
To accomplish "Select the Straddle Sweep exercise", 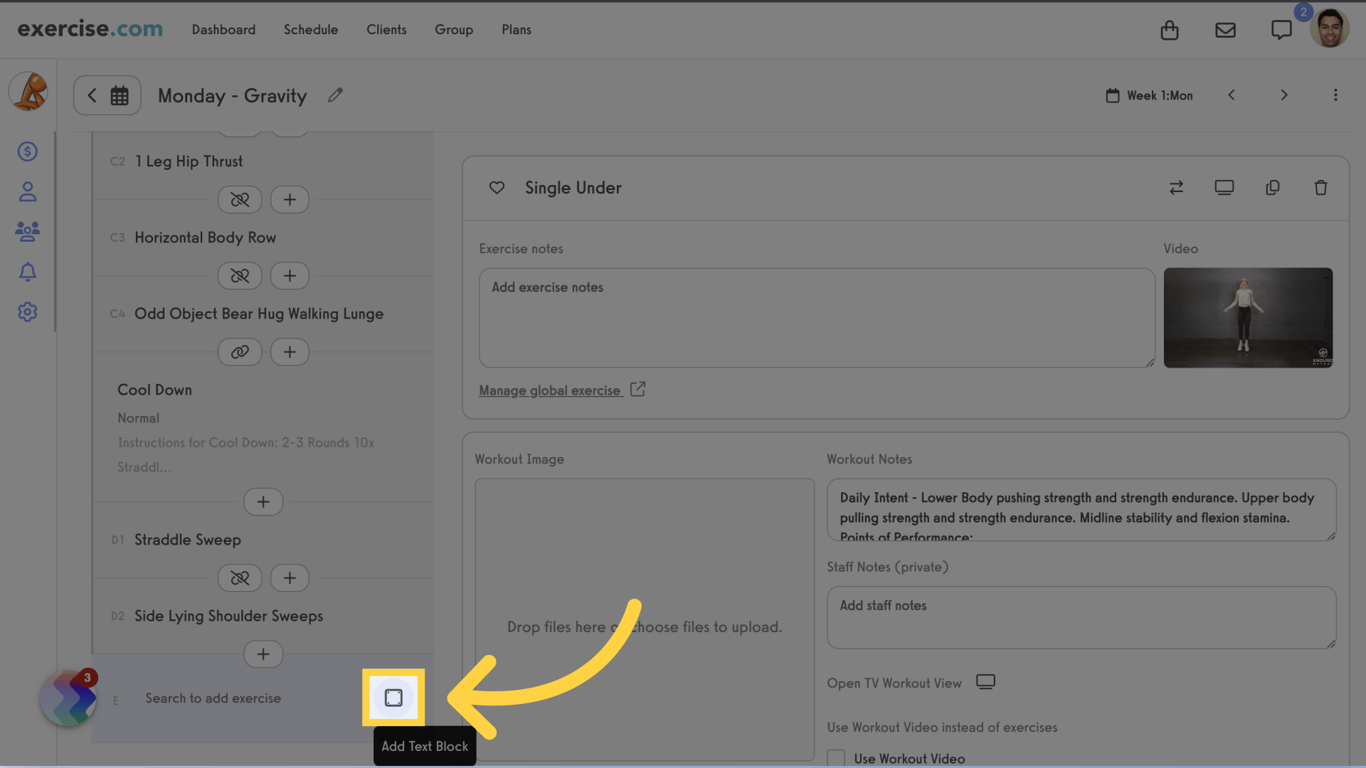I will [x=188, y=540].
